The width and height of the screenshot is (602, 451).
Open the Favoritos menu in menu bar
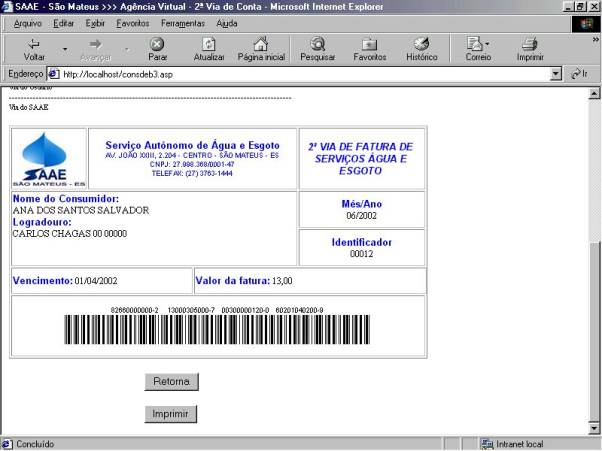click(132, 23)
